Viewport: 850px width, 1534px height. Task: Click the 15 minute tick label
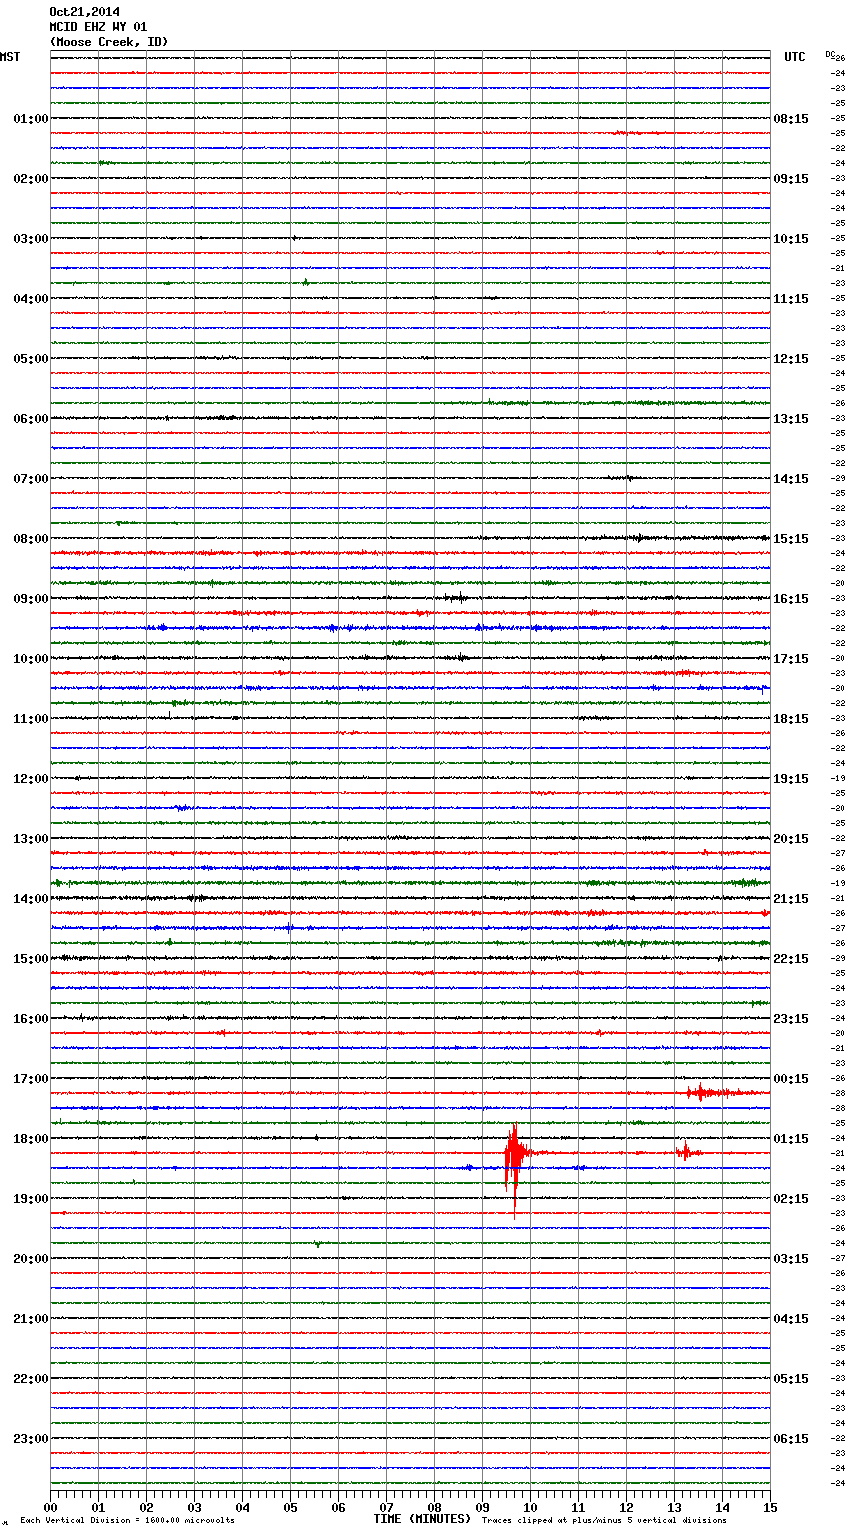tap(770, 1507)
